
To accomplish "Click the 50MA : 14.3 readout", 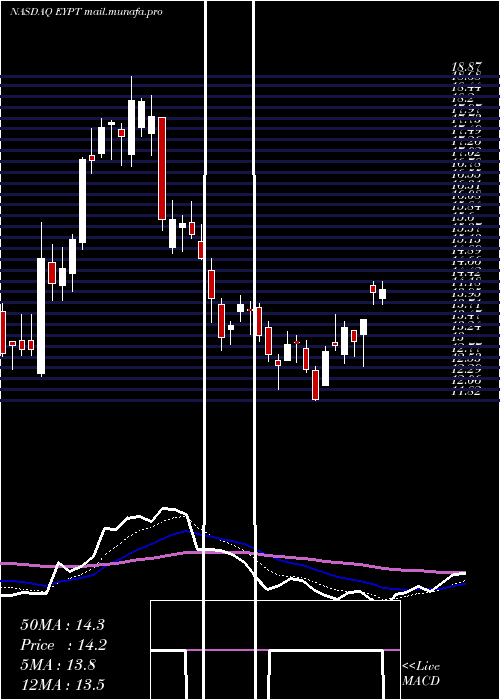I will [x=62, y=625].
